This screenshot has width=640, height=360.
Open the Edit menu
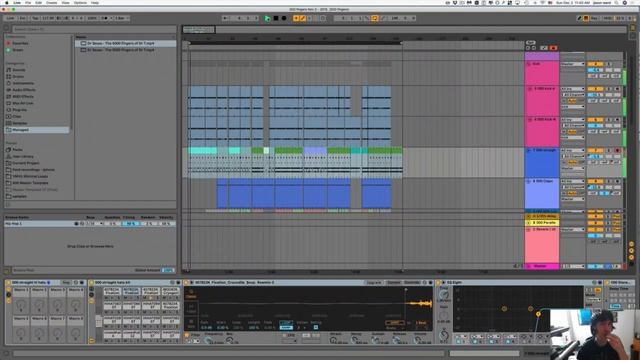[38, 2]
